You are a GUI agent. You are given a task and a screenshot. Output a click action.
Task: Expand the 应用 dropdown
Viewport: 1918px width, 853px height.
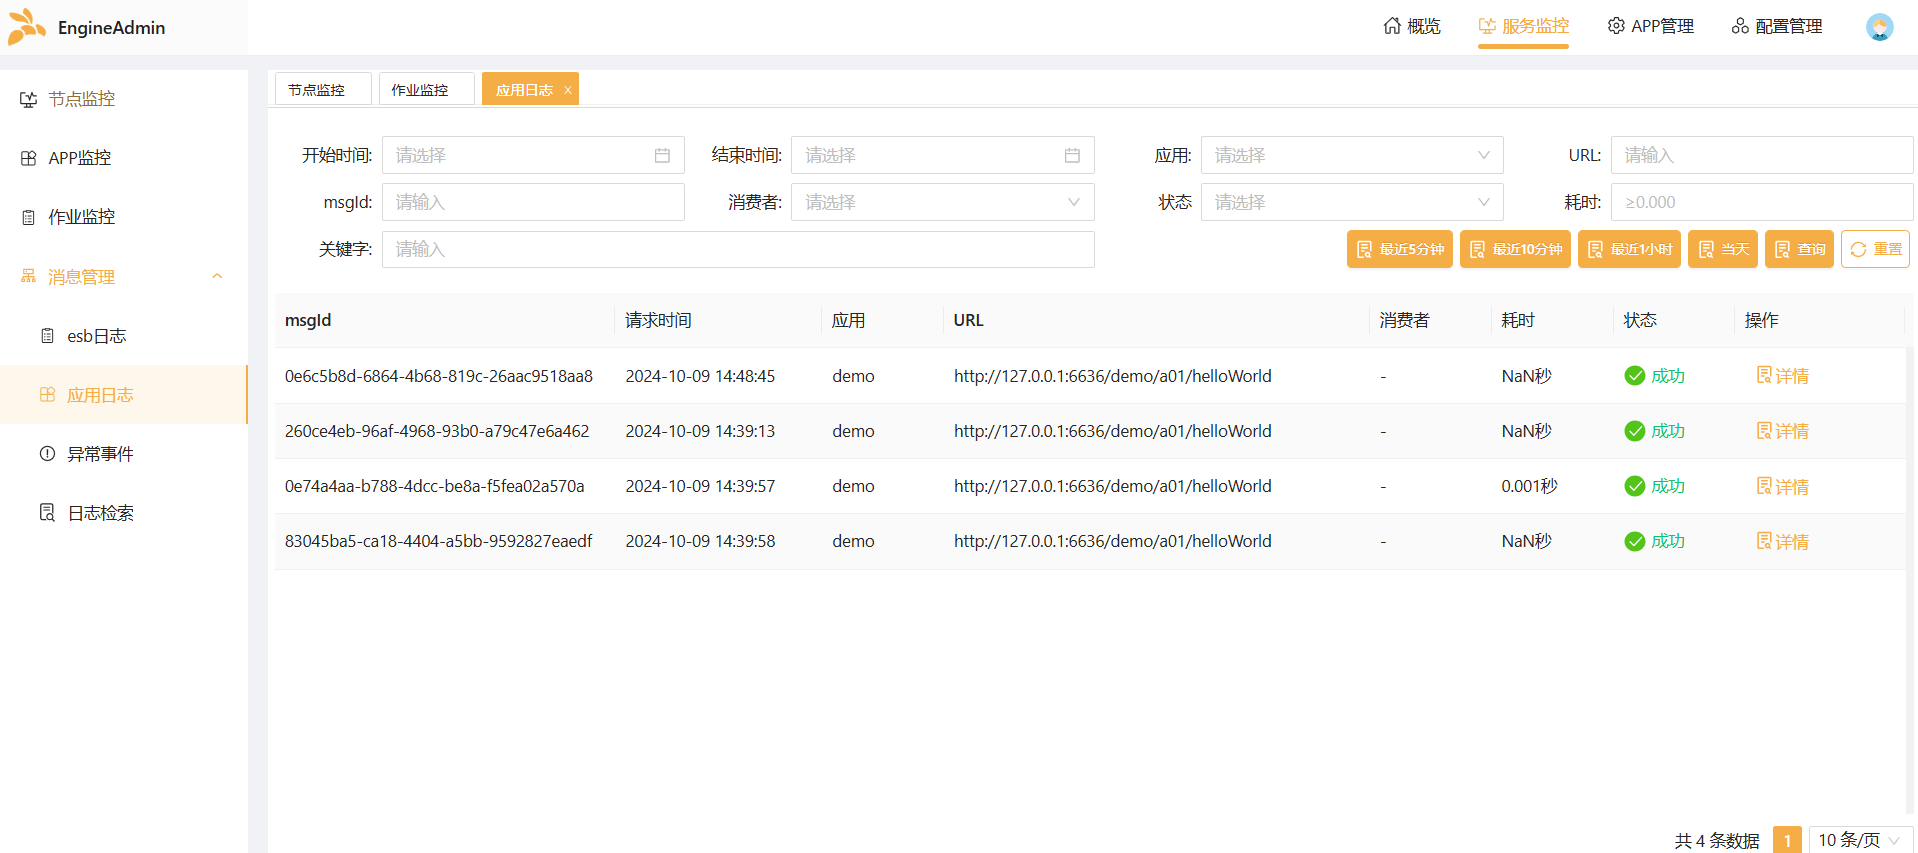1352,155
